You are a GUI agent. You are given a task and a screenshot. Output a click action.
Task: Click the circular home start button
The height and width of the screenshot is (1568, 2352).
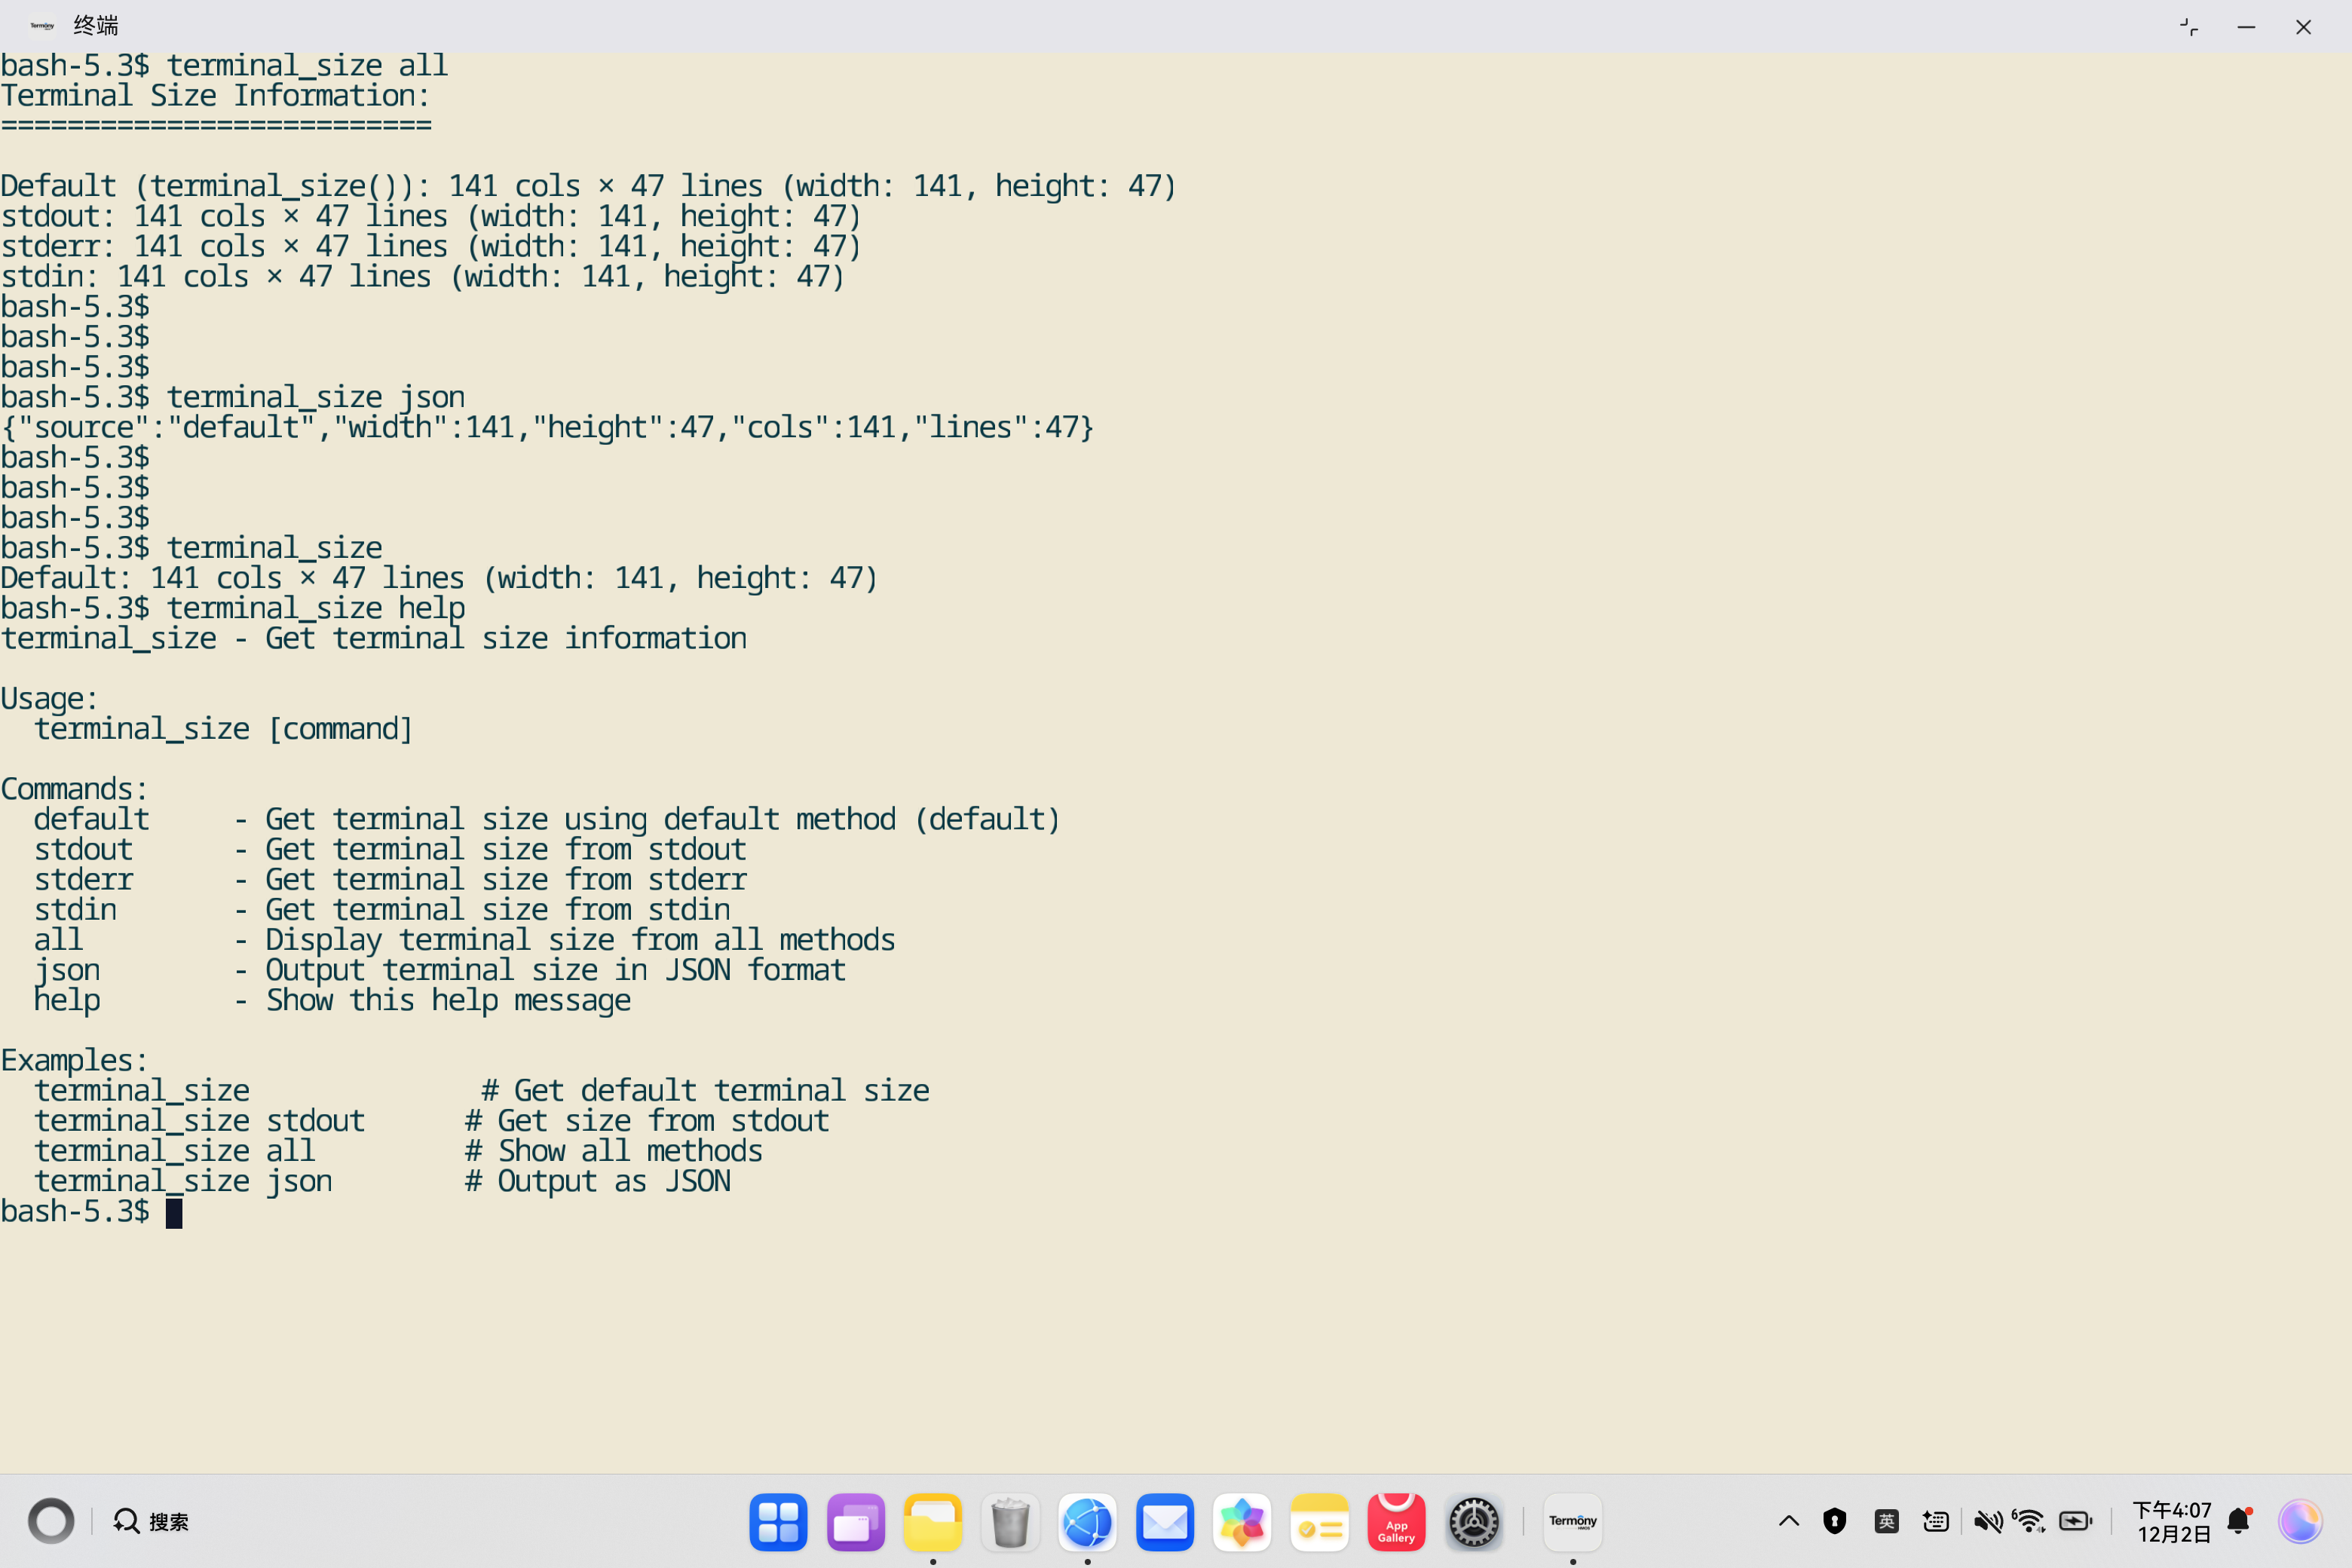click(x=51, y=1521)
